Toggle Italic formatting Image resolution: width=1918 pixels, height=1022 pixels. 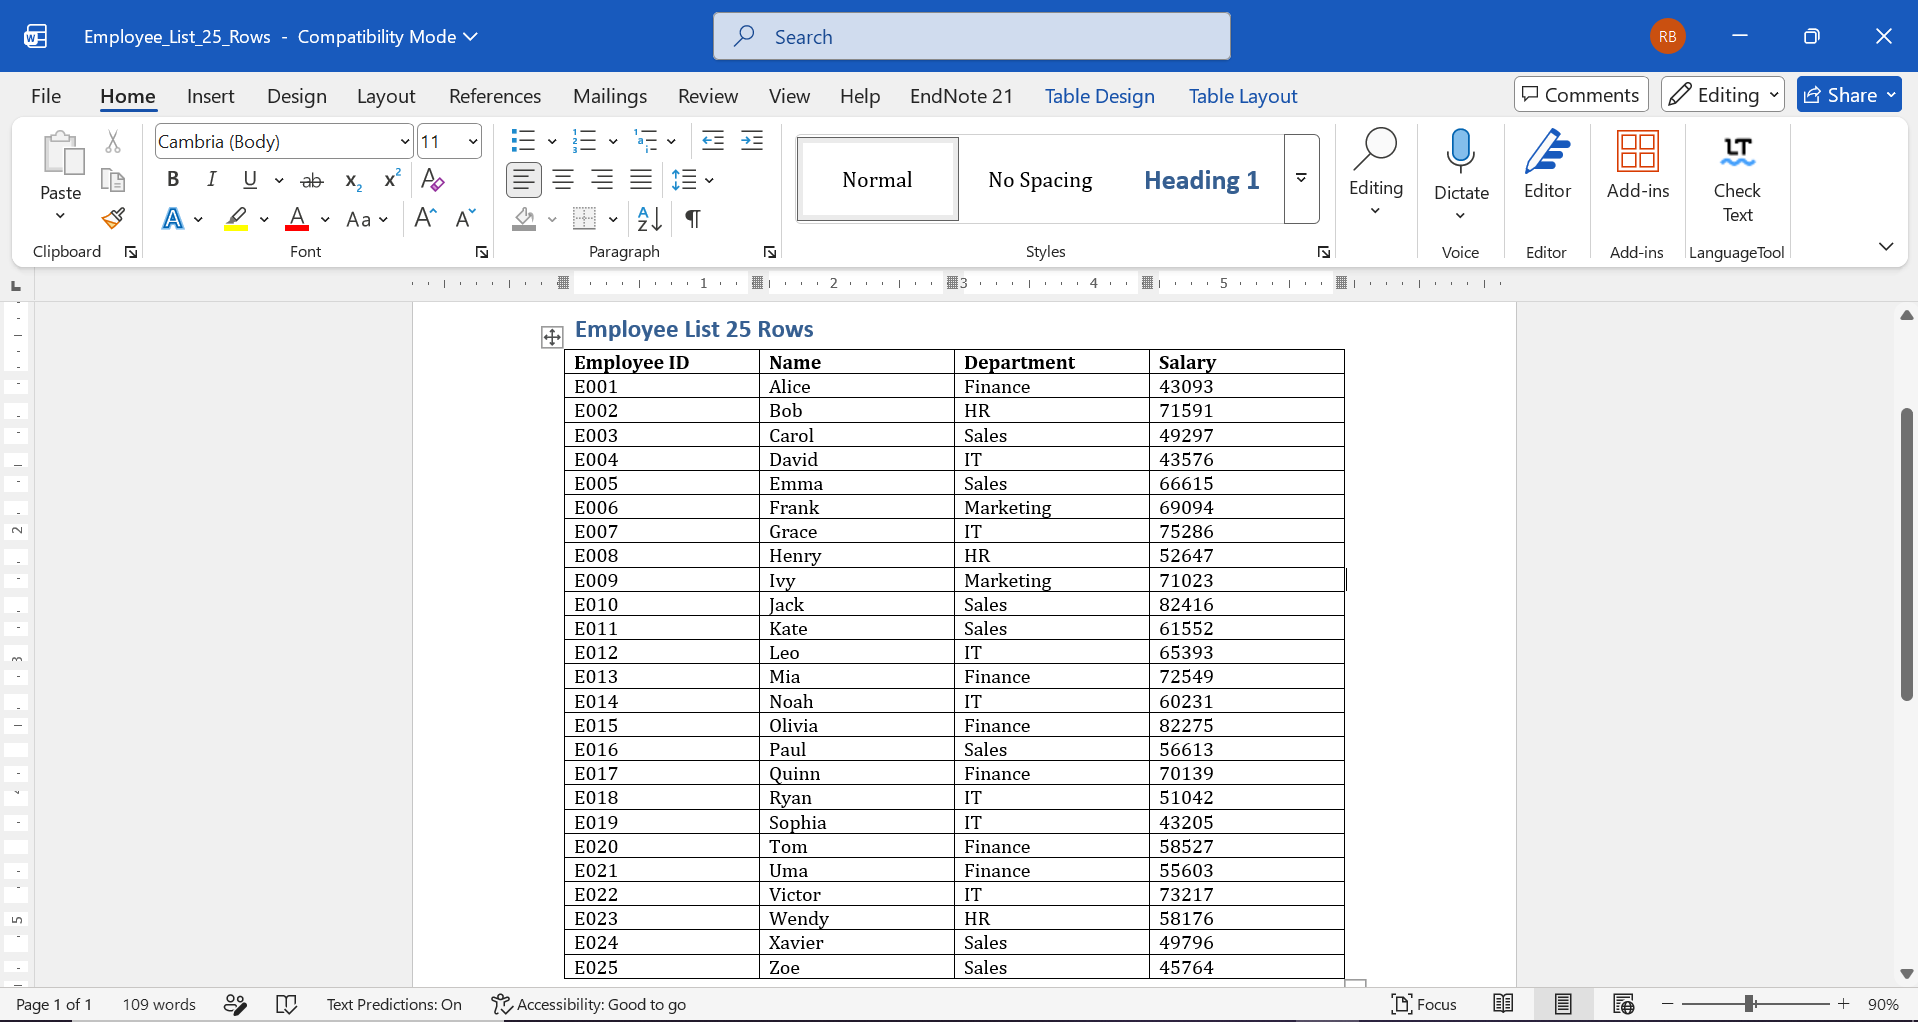click(x=211, y=180)
